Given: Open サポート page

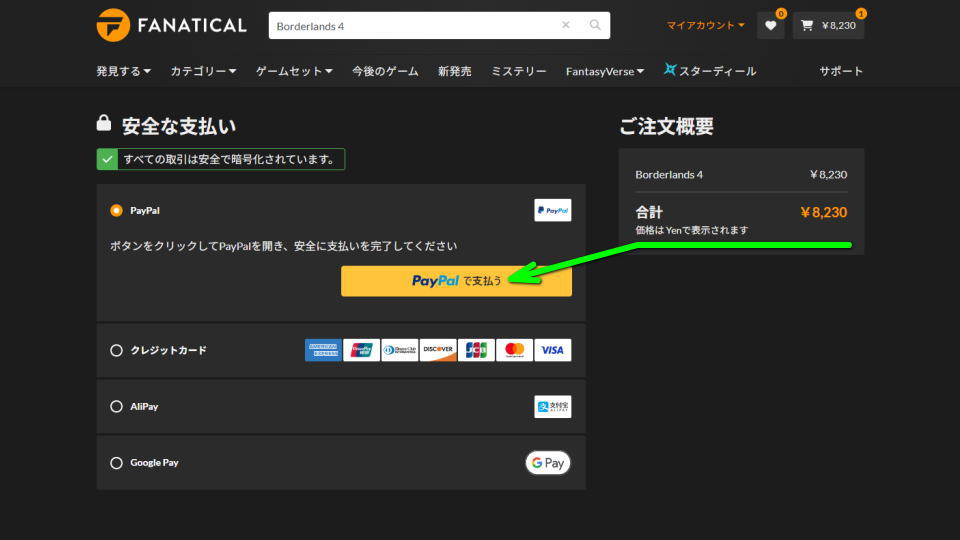Looking at the screenshot, I should tap(841, 71).
